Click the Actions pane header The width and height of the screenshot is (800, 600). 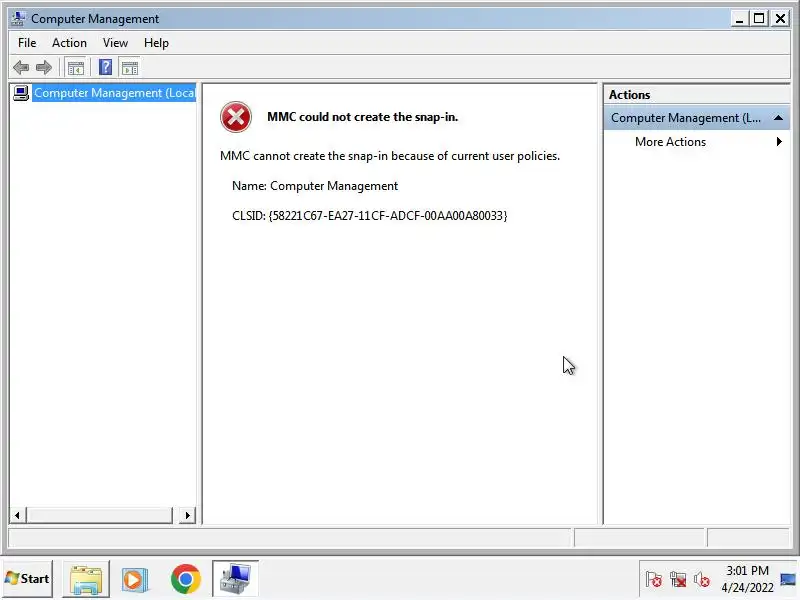point(696,95)
